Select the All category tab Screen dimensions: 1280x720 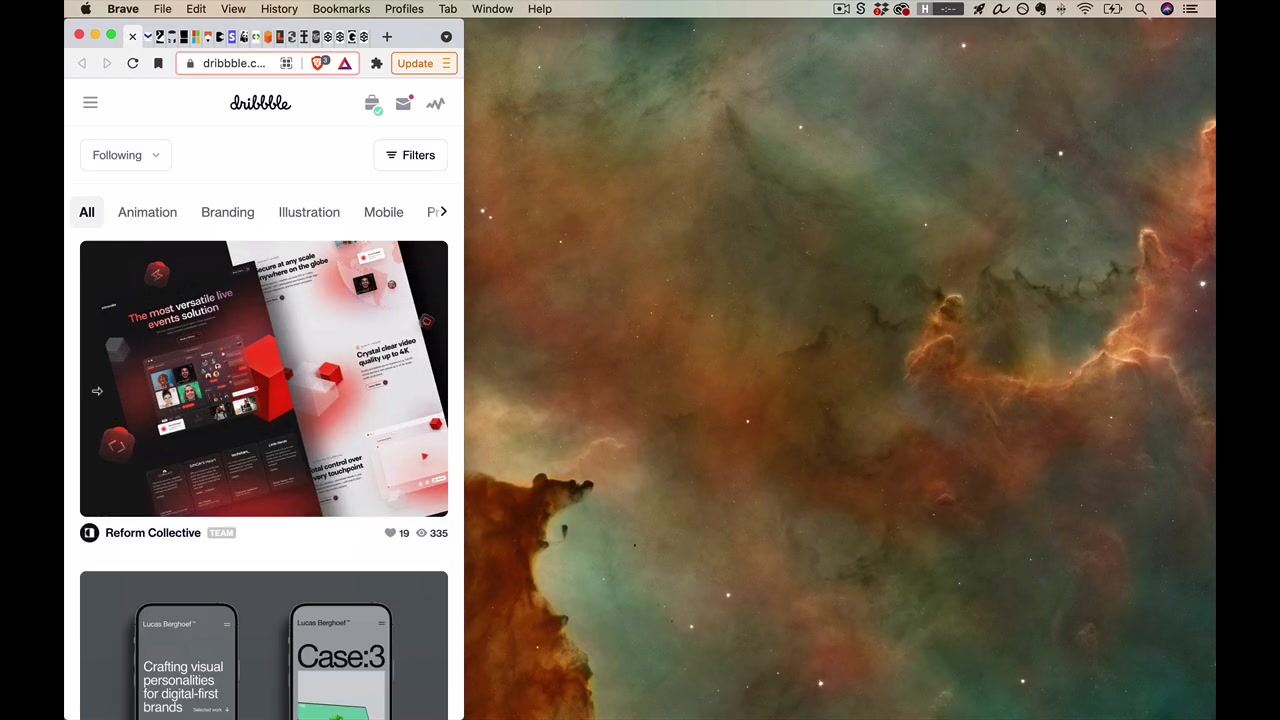87,212
